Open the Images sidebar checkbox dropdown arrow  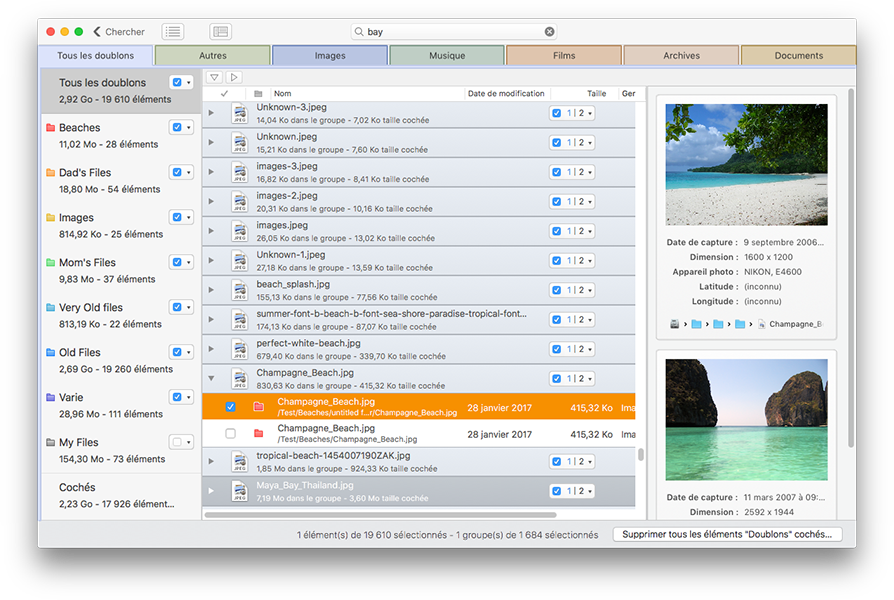(189, 217)
